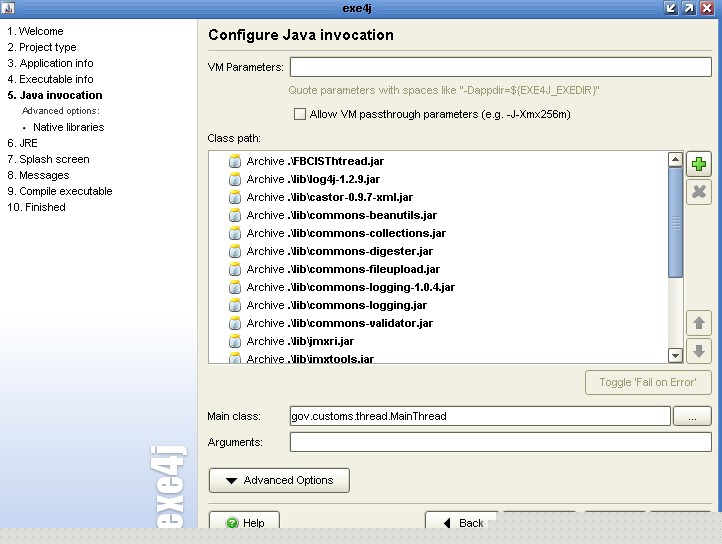Image resolution: width=722 pixels, height=544 pixels.
Task: Click the window restore-down arrow button
Action: [671, 8]
